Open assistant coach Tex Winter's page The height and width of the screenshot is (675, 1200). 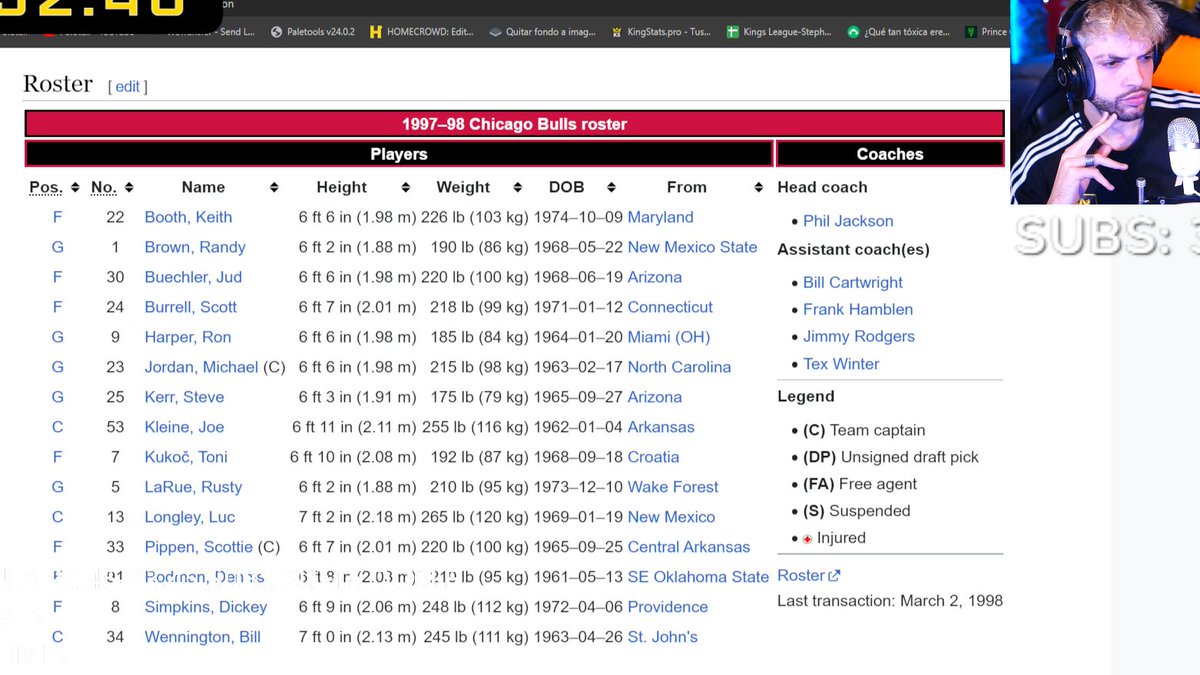841,364
